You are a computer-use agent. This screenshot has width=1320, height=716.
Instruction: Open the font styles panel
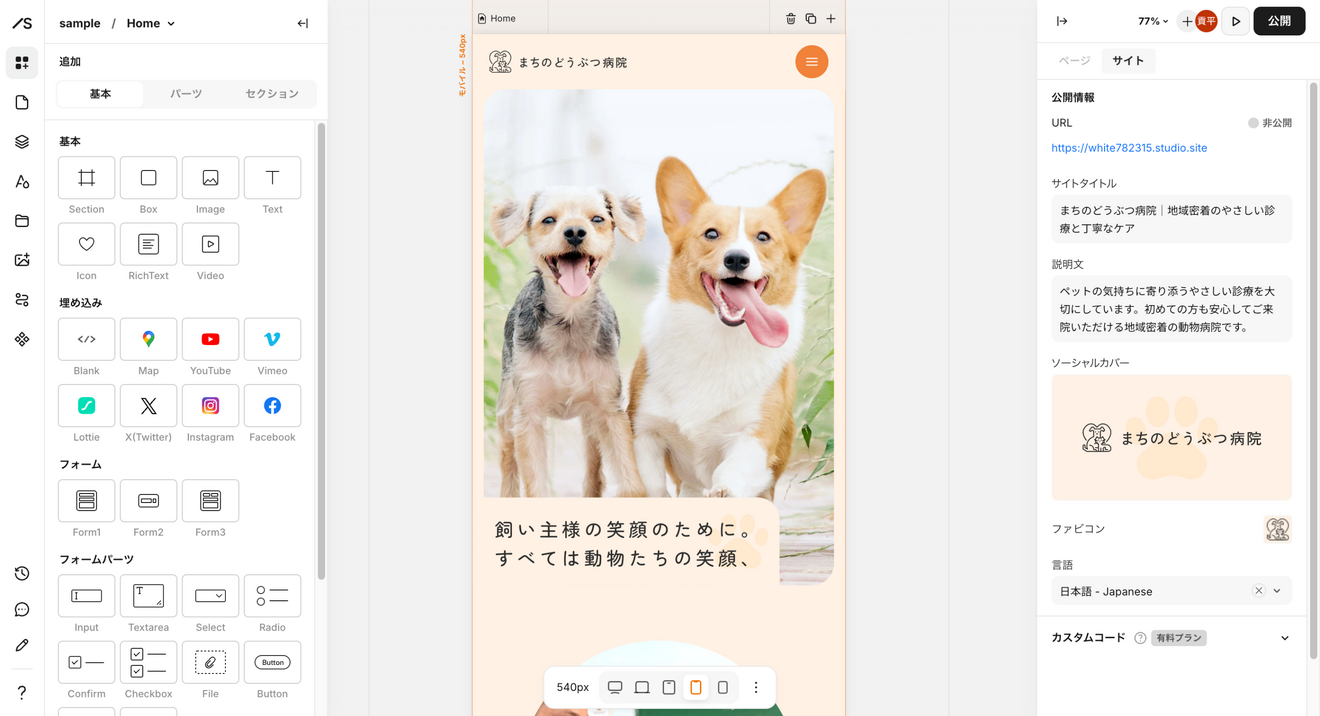[22, 181]
